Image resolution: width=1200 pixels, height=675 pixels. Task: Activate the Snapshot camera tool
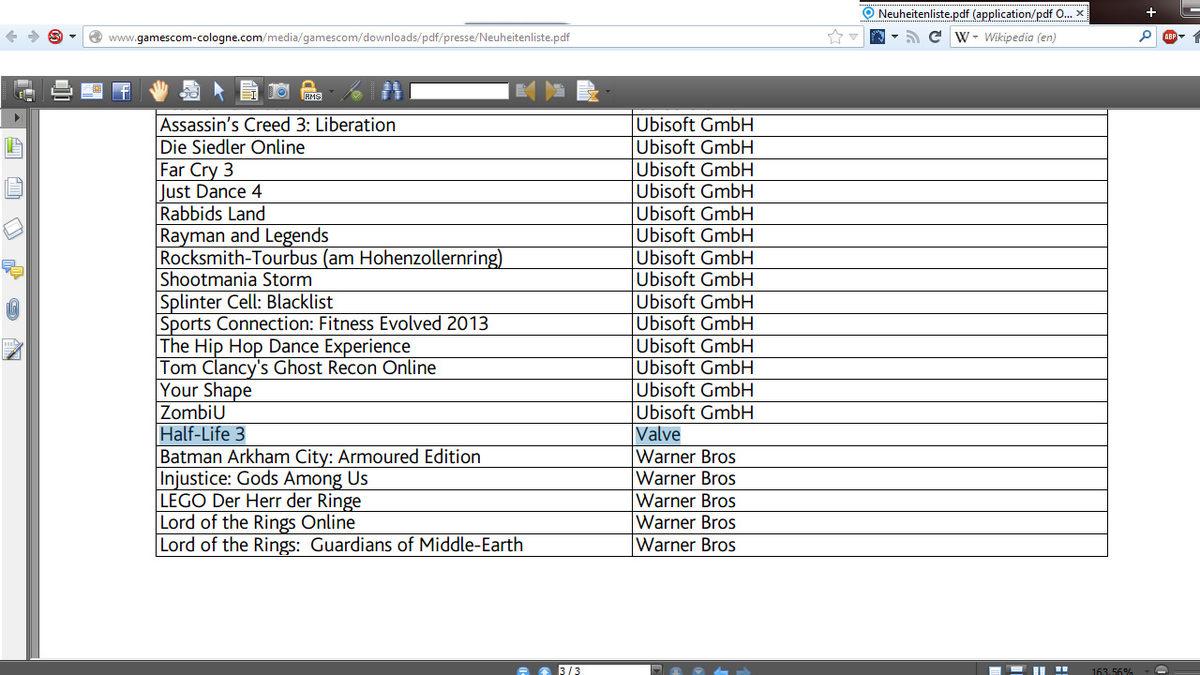(x=278, y=91)
